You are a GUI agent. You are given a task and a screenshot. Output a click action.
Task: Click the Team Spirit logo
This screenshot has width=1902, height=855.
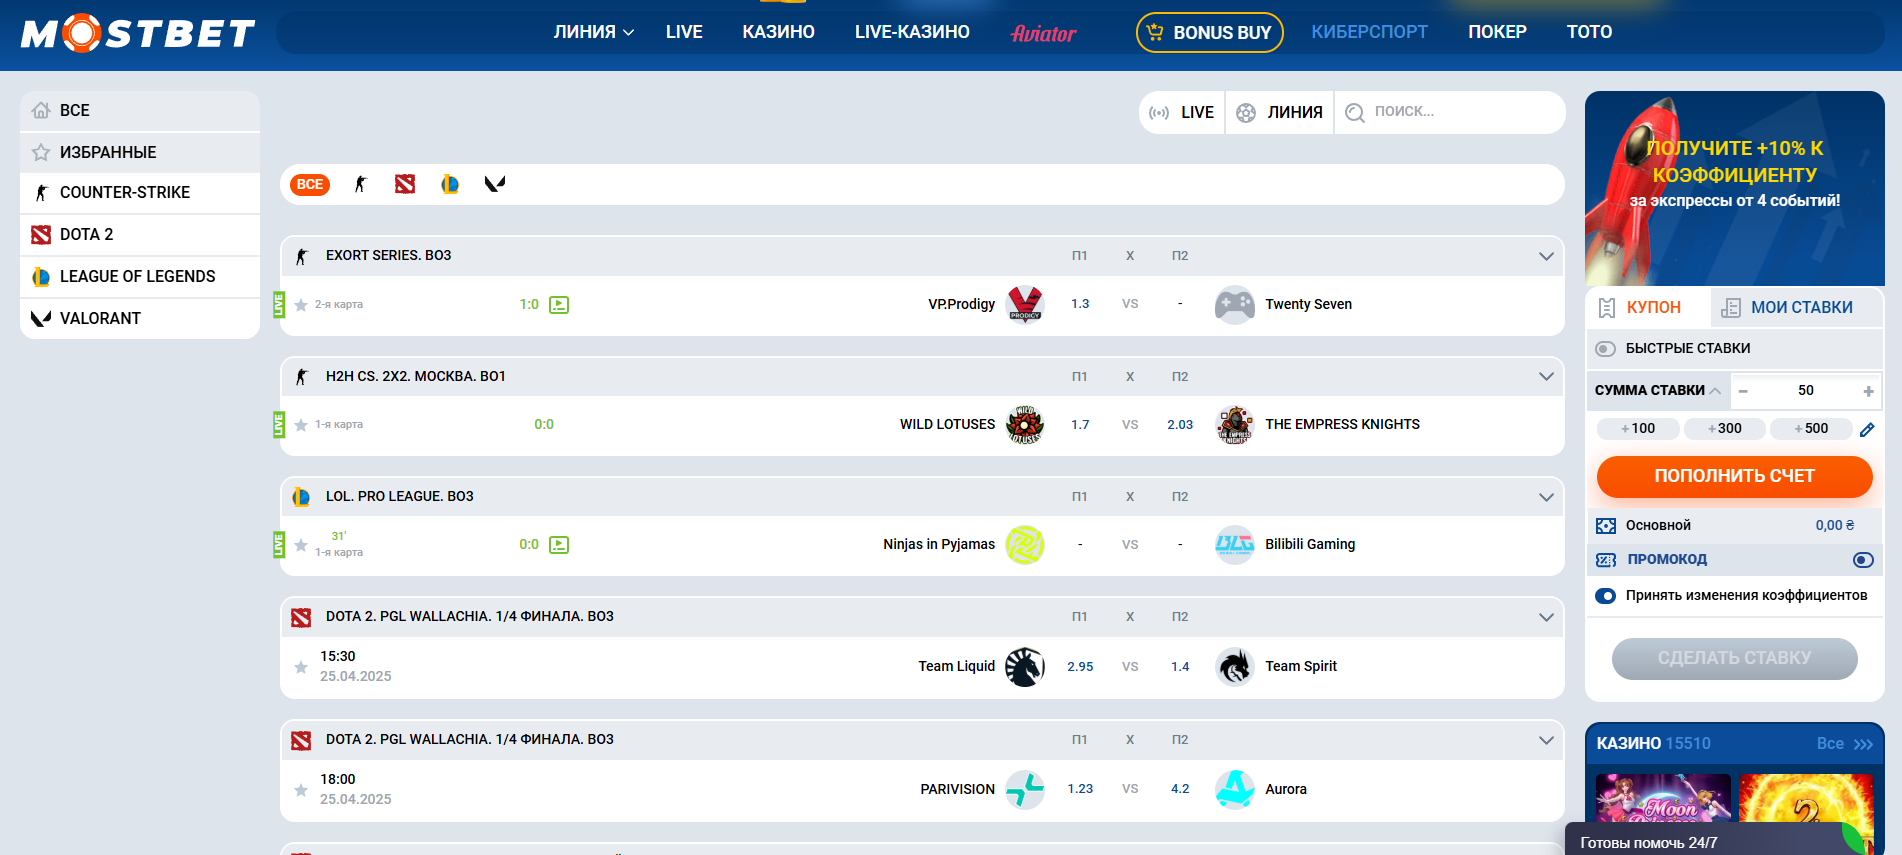coord(1235,666)
